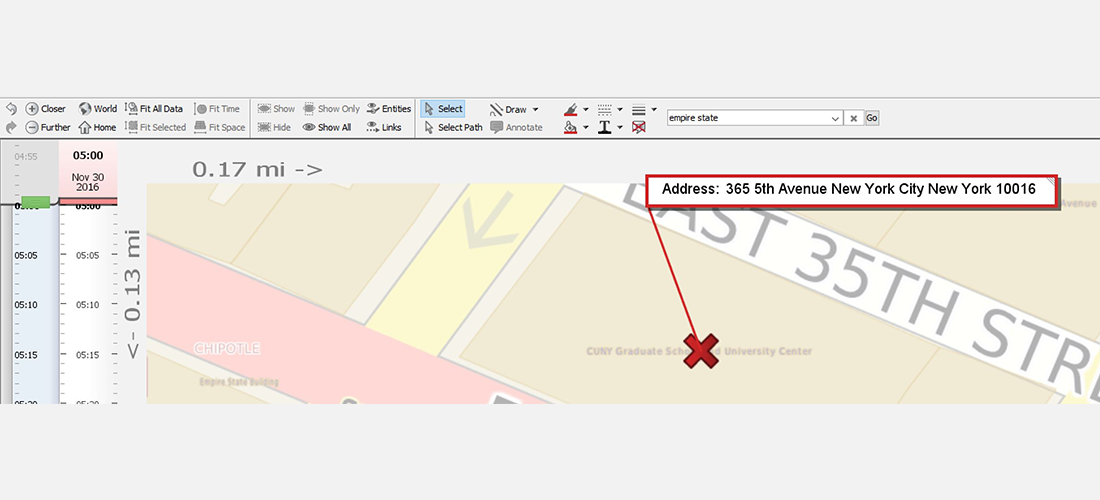This screenshot has width=1100, height=500.
Task: Click the text format T icon
Action: coord(605,127)
